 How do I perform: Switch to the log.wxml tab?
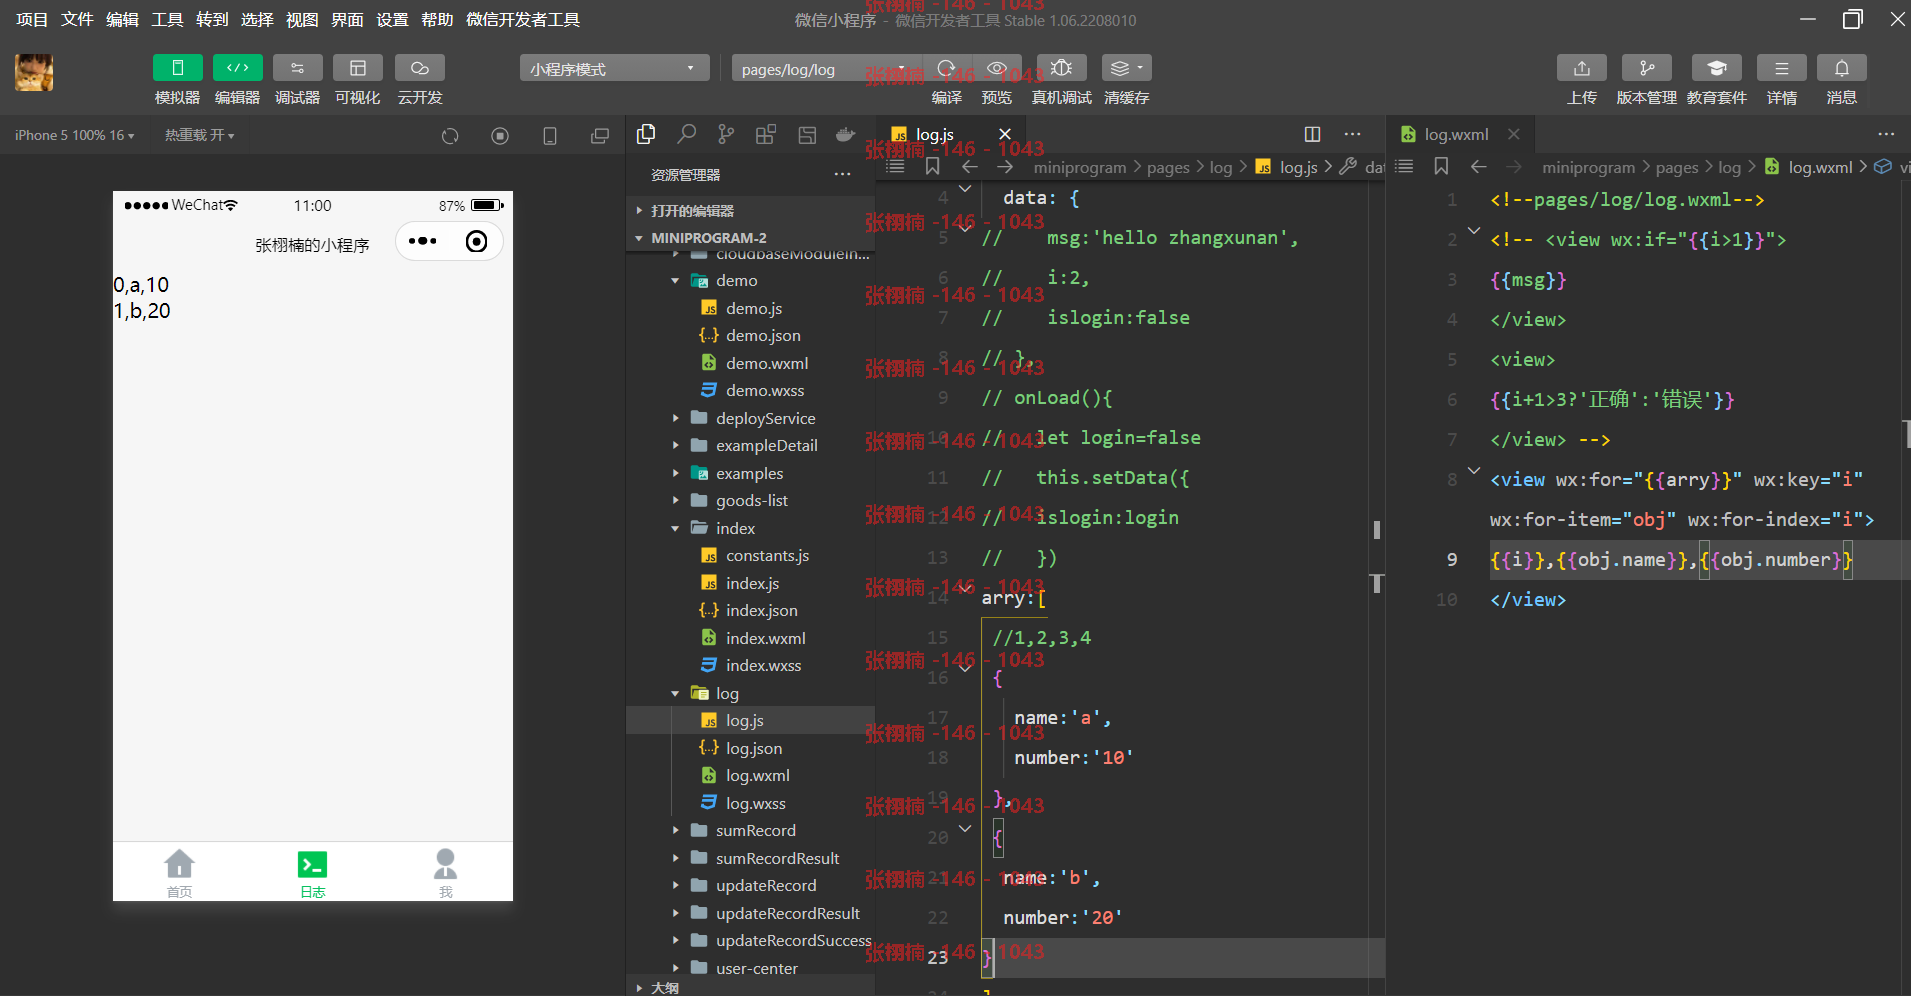1455,134
